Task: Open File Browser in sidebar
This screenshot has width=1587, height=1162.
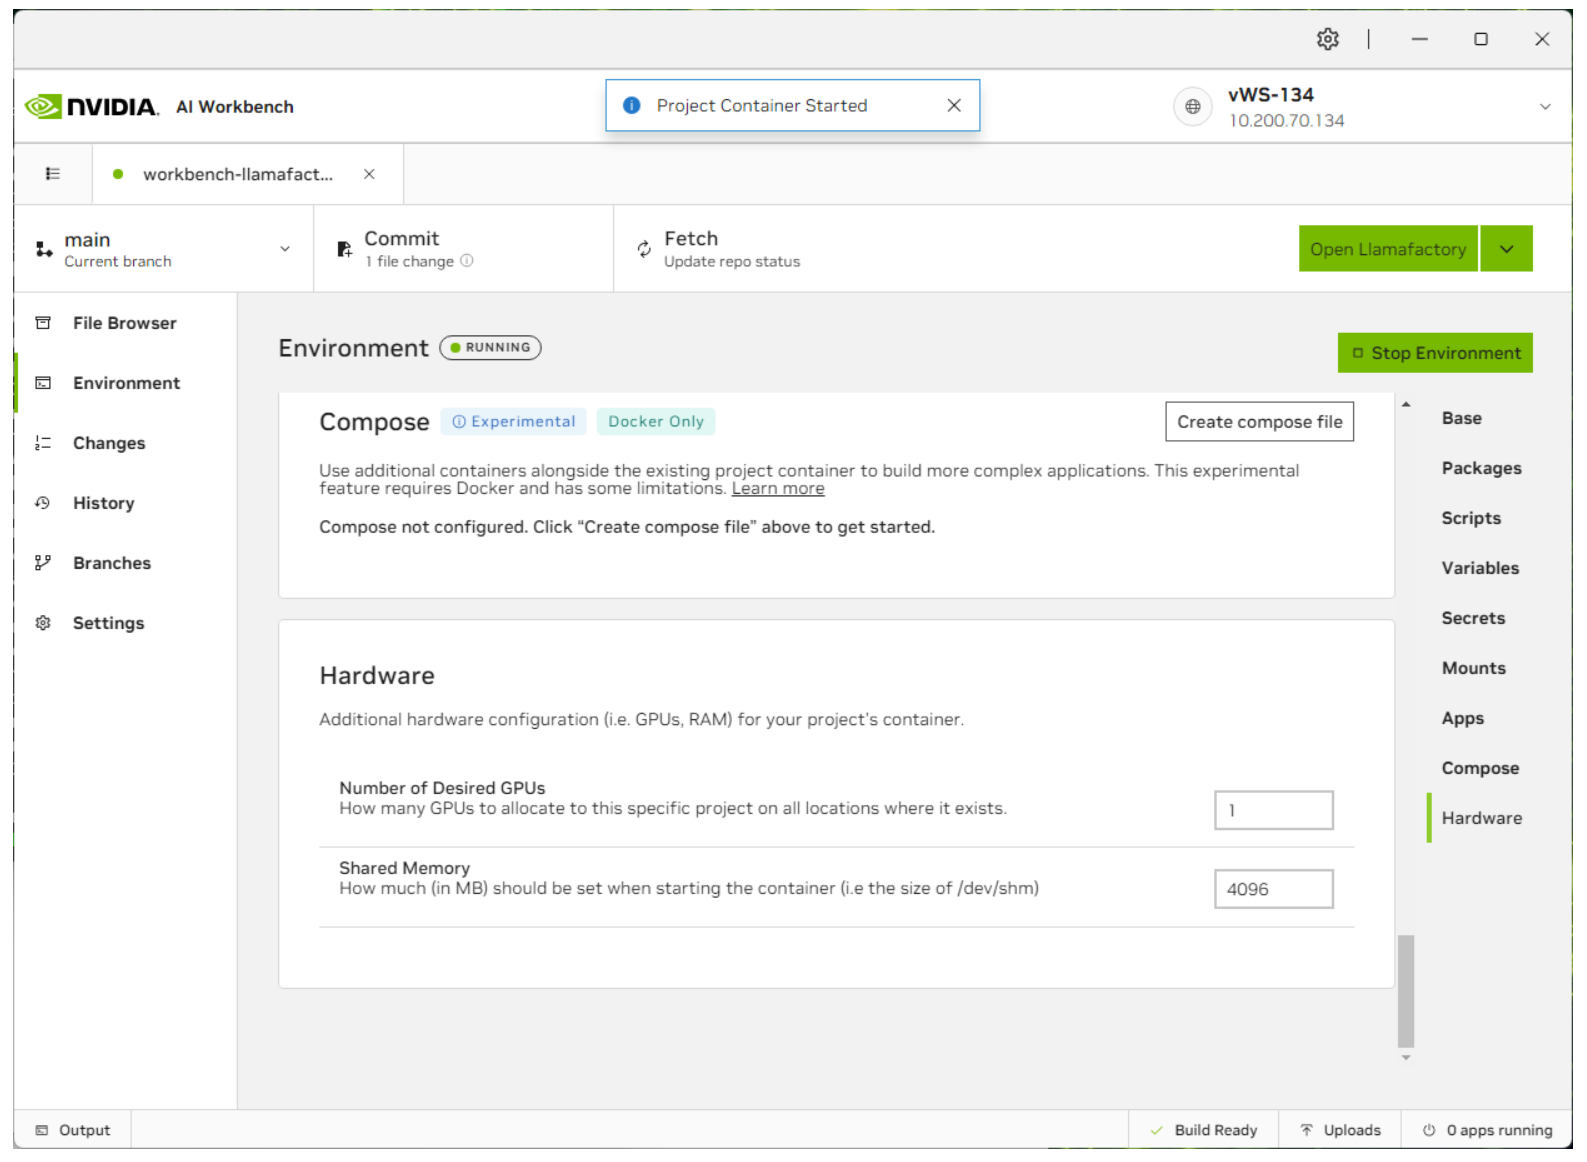Action: click(124, 323)
